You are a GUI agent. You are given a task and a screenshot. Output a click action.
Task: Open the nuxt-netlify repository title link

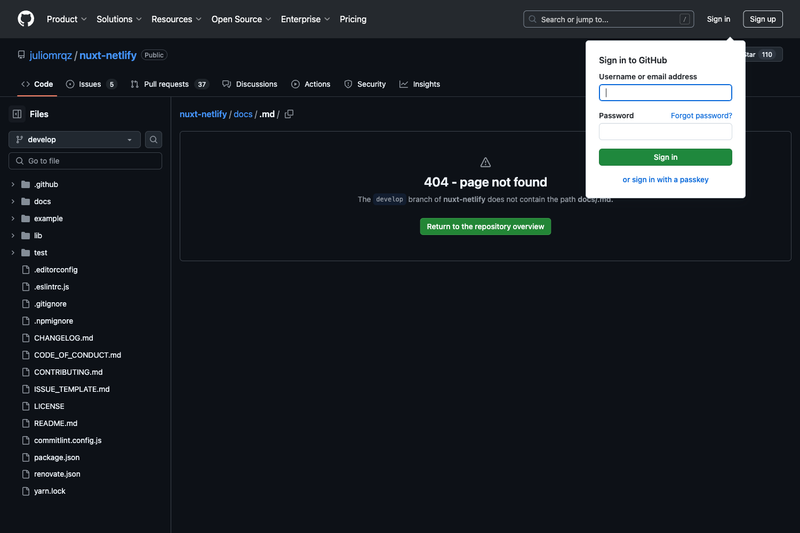point(108,55)
